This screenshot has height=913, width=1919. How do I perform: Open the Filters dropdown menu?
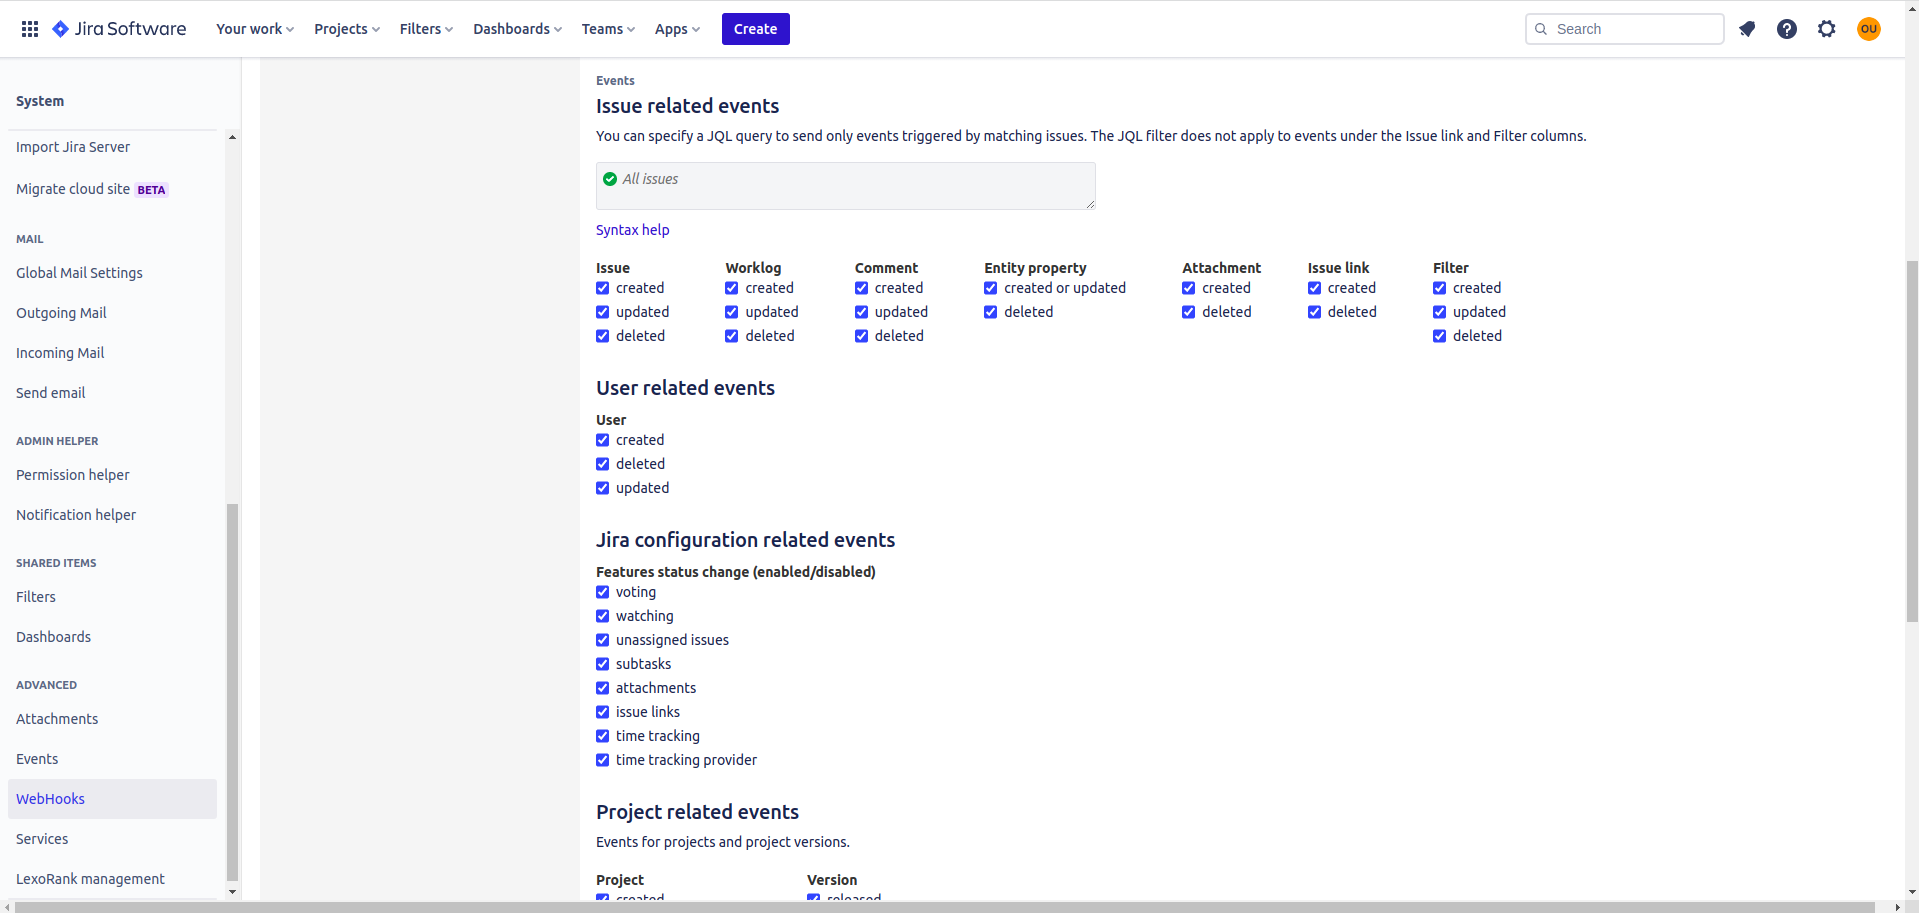coord(426,29)
